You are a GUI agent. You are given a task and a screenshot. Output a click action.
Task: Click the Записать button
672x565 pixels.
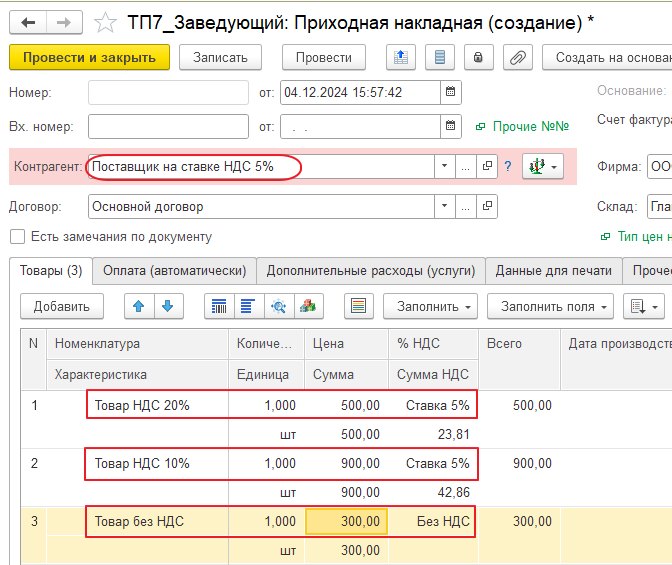pyautogui.click(x=220, y=57)
